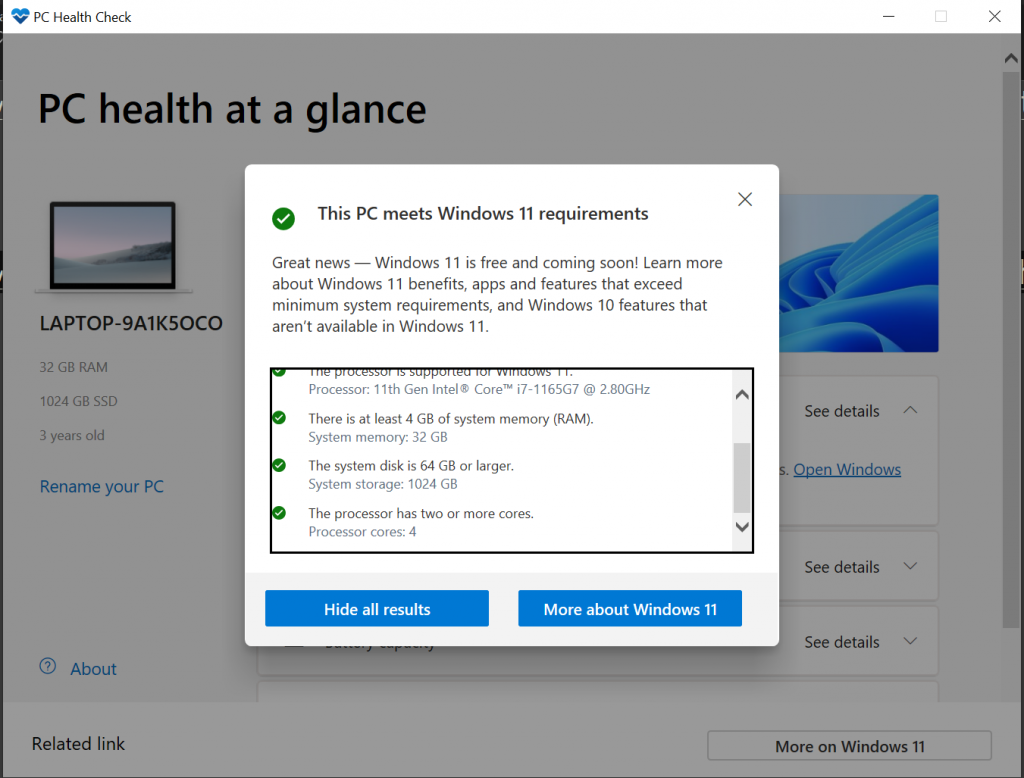Viewport: 1024px width, 778px height.
Task: Click Processor cores: 4 line
Action: [362, 532]
